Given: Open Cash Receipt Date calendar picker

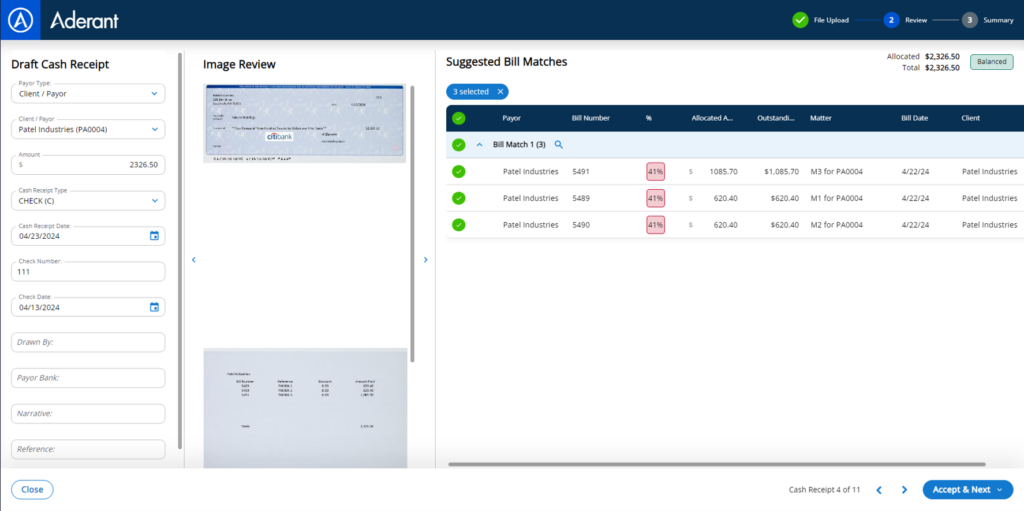Looking at the screenshot, I should (154, 236).
